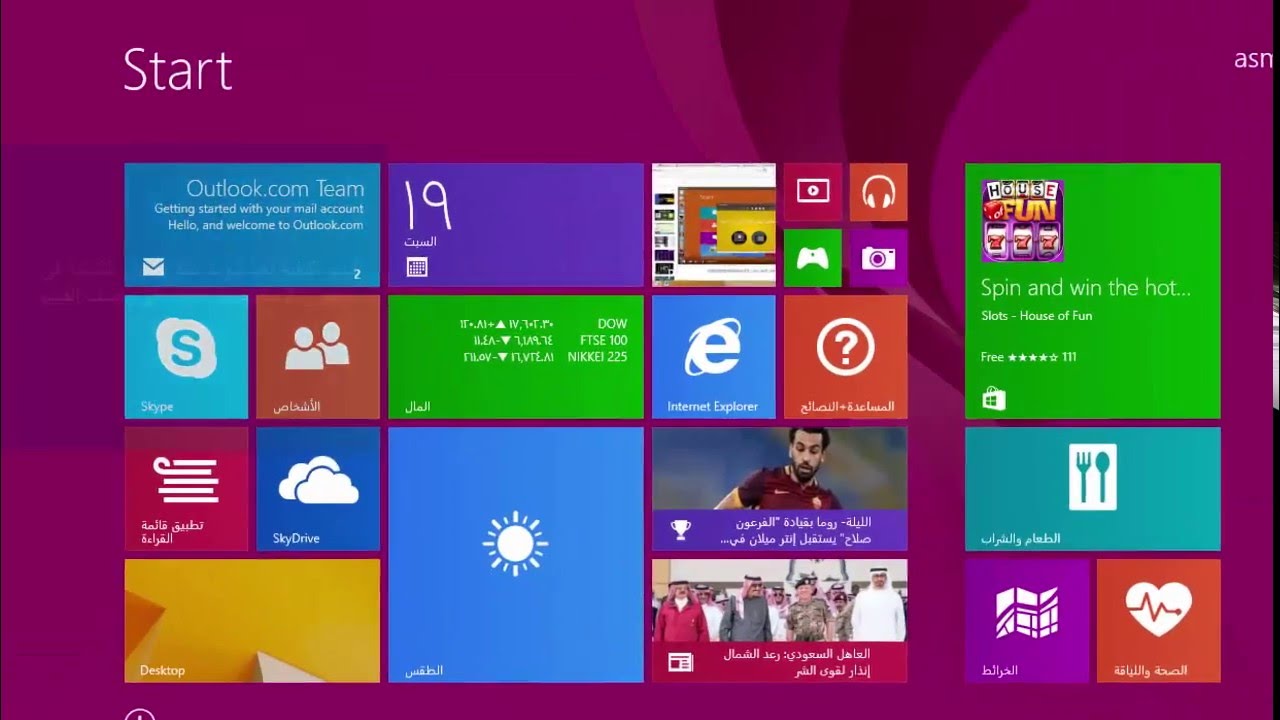
Task: Click the trophy icon on Sports tile
Action: 681,529
